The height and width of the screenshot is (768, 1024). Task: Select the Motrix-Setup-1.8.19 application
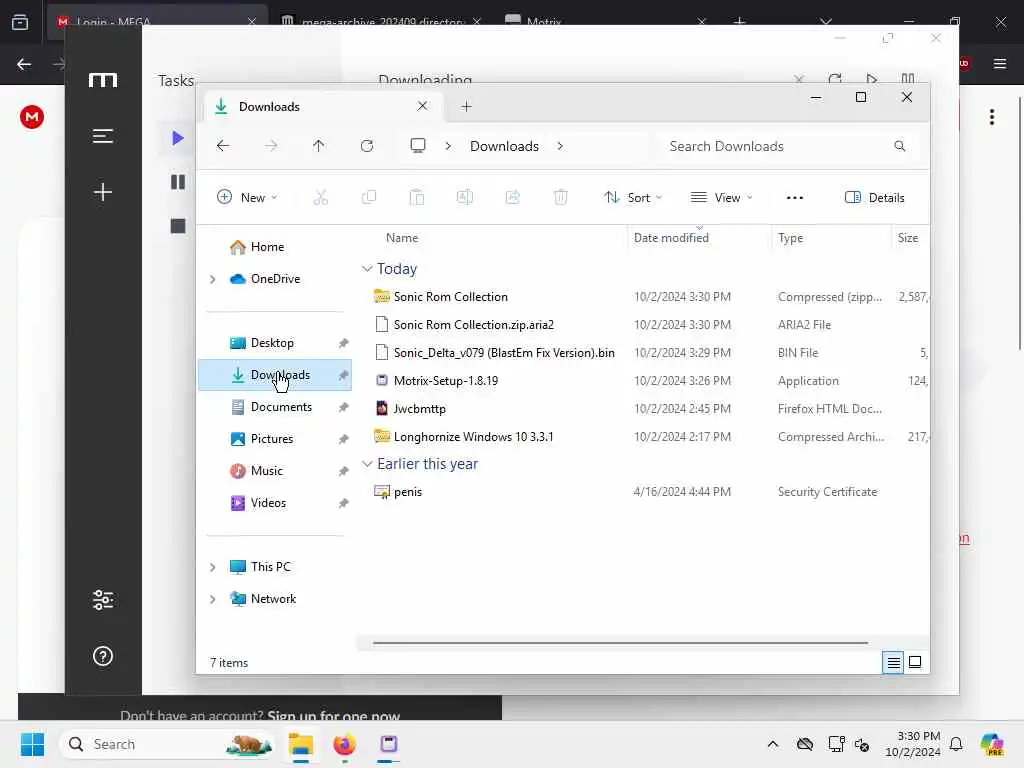tap(445, 381)
